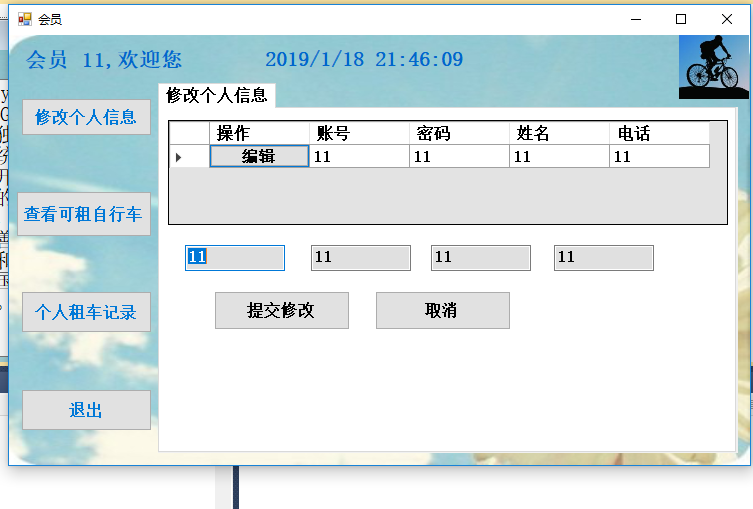Image resolution: width=753 pixels, height=509 pixels.
Task: Click the phone number text box
Action: pos(604,258)
